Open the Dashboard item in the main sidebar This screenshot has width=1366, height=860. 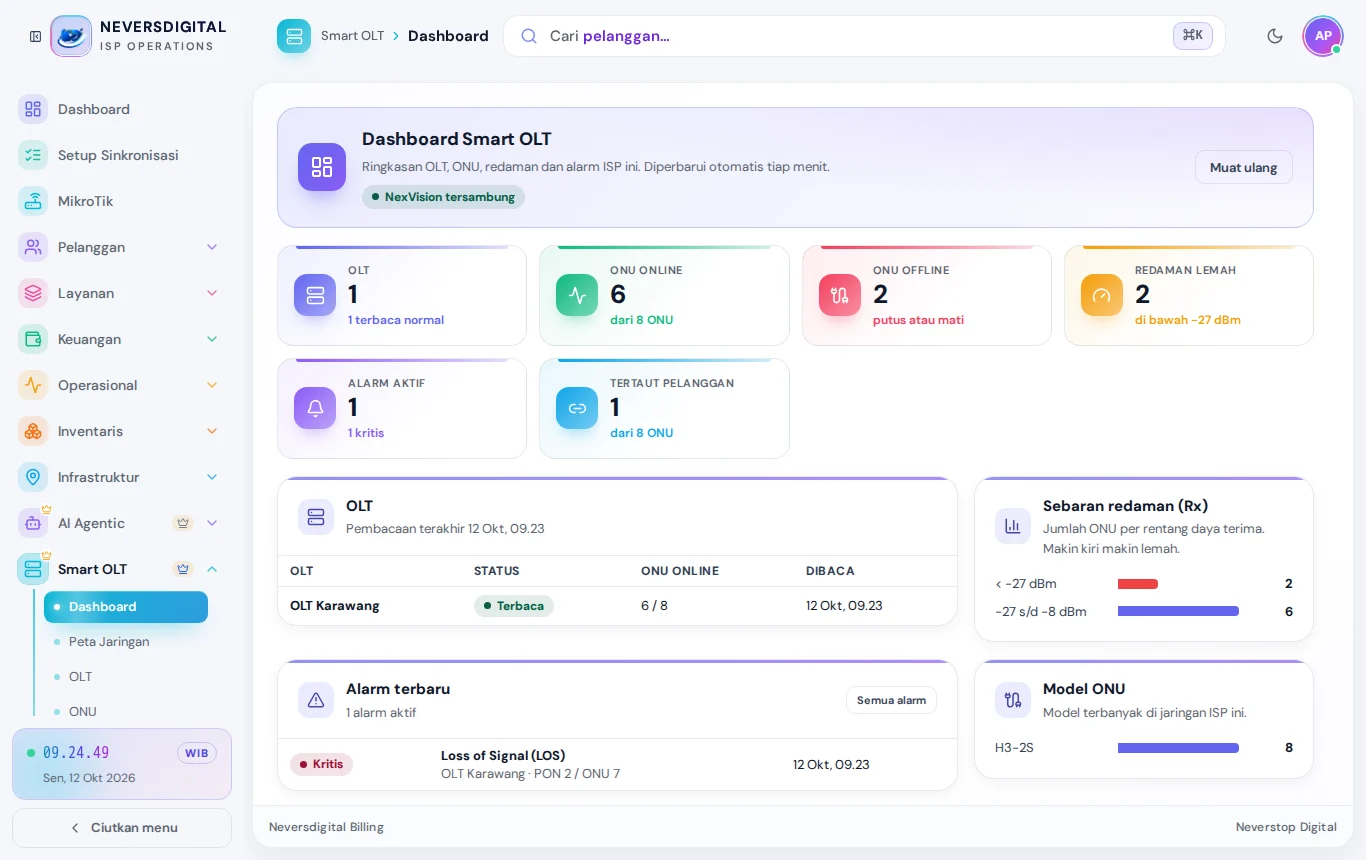pos(122,109)
